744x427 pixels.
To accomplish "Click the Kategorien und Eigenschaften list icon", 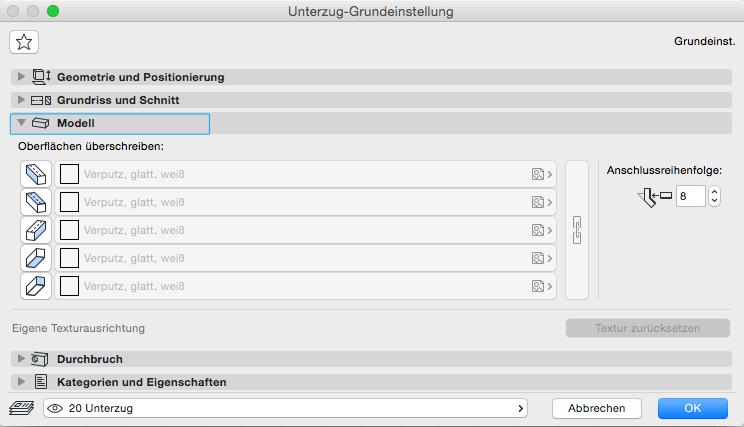I will [x=40, y=382].
